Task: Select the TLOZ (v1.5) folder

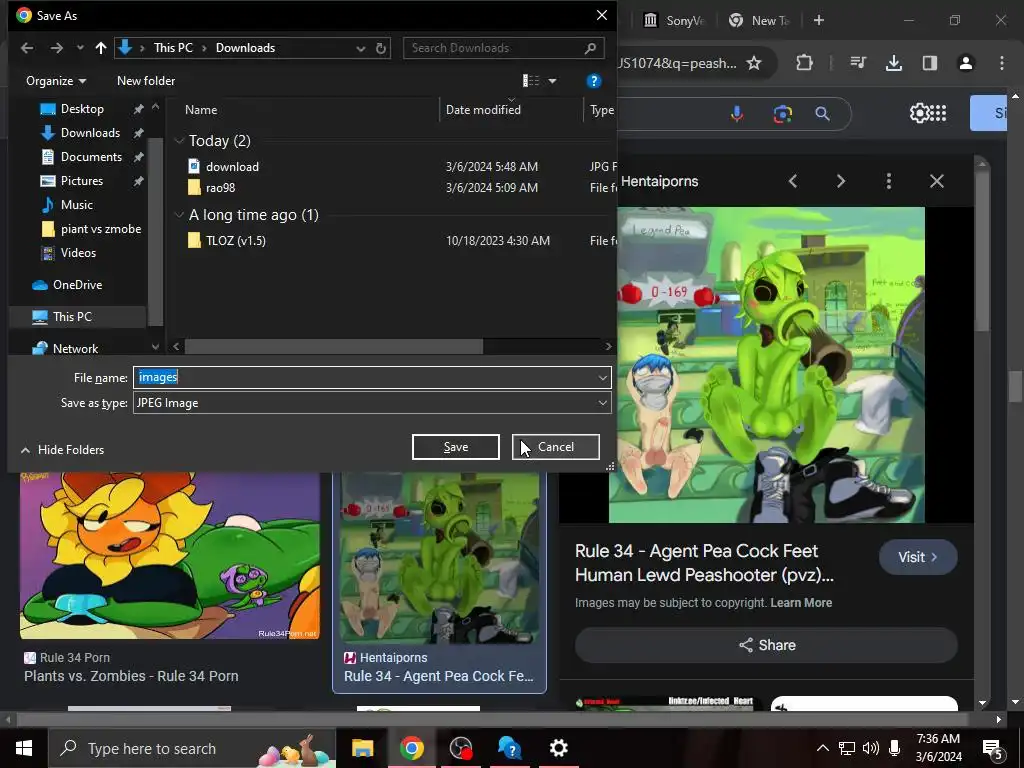Action: coord(236,240)
